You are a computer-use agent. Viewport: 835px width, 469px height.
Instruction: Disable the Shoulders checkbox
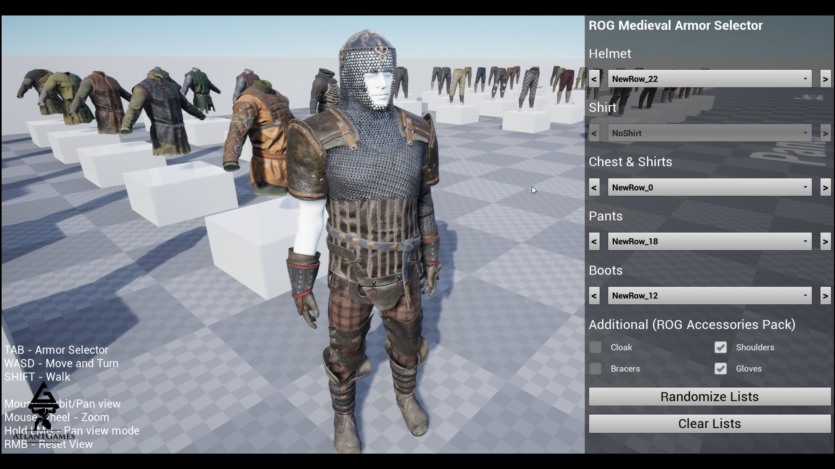721,347
